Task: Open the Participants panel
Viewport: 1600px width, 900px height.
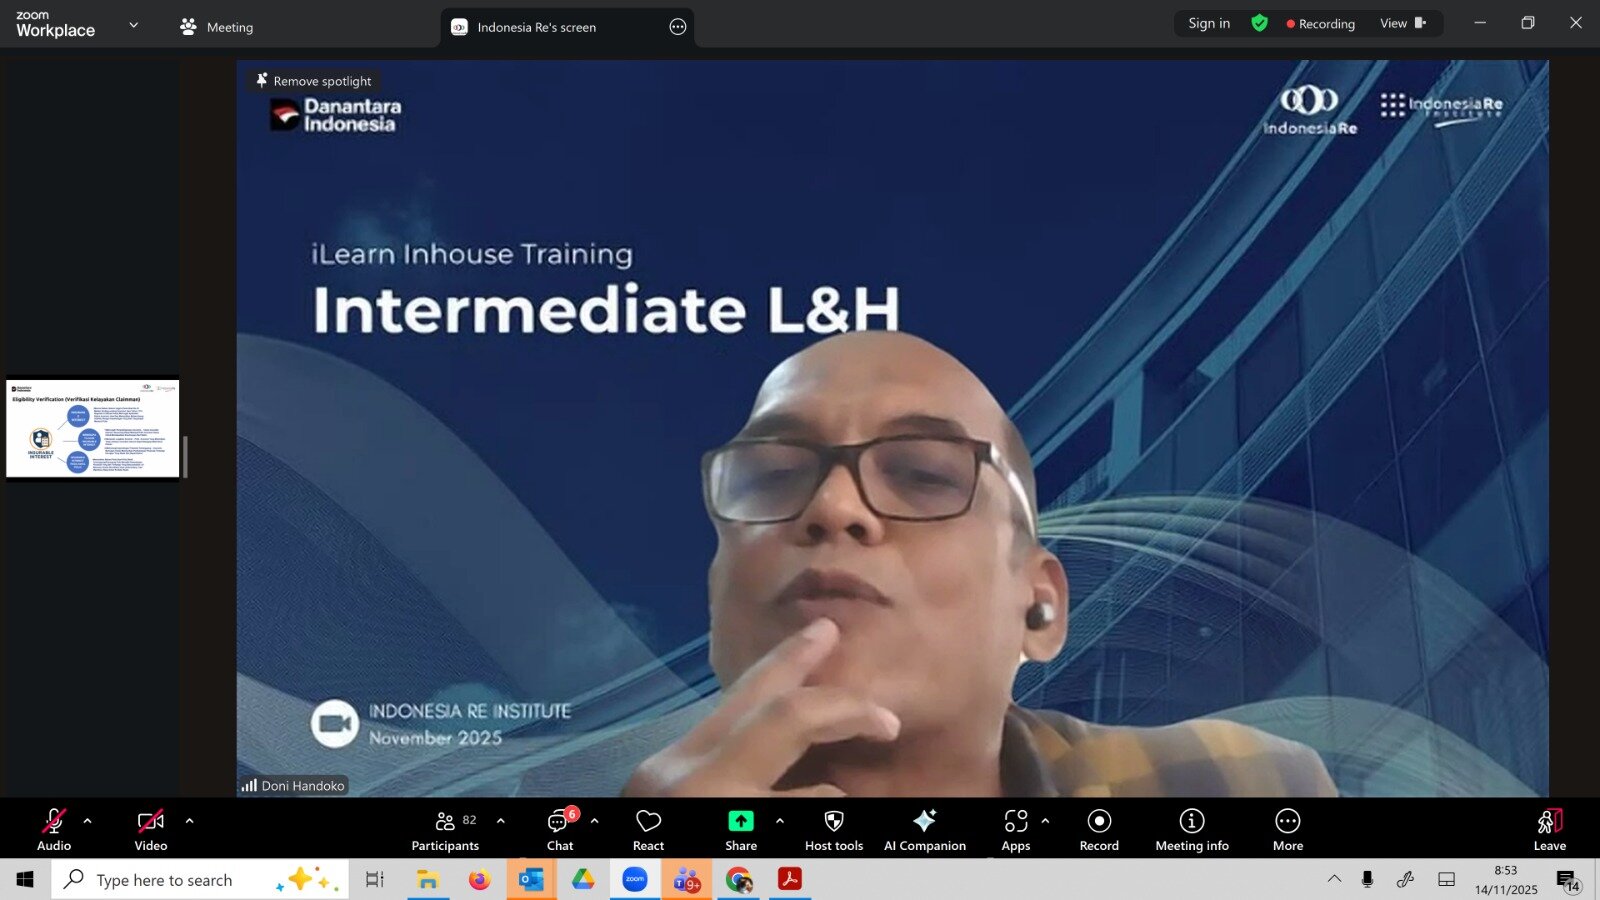Action: click(445, 830)
